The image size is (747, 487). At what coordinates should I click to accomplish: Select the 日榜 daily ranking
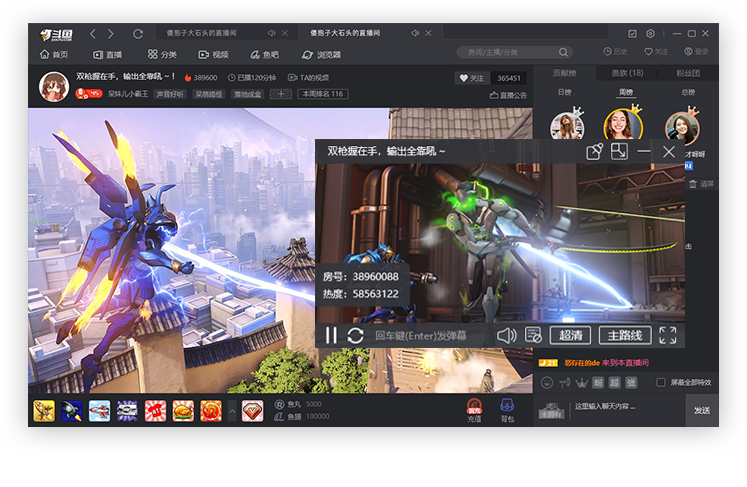click(x=565, y=92)
